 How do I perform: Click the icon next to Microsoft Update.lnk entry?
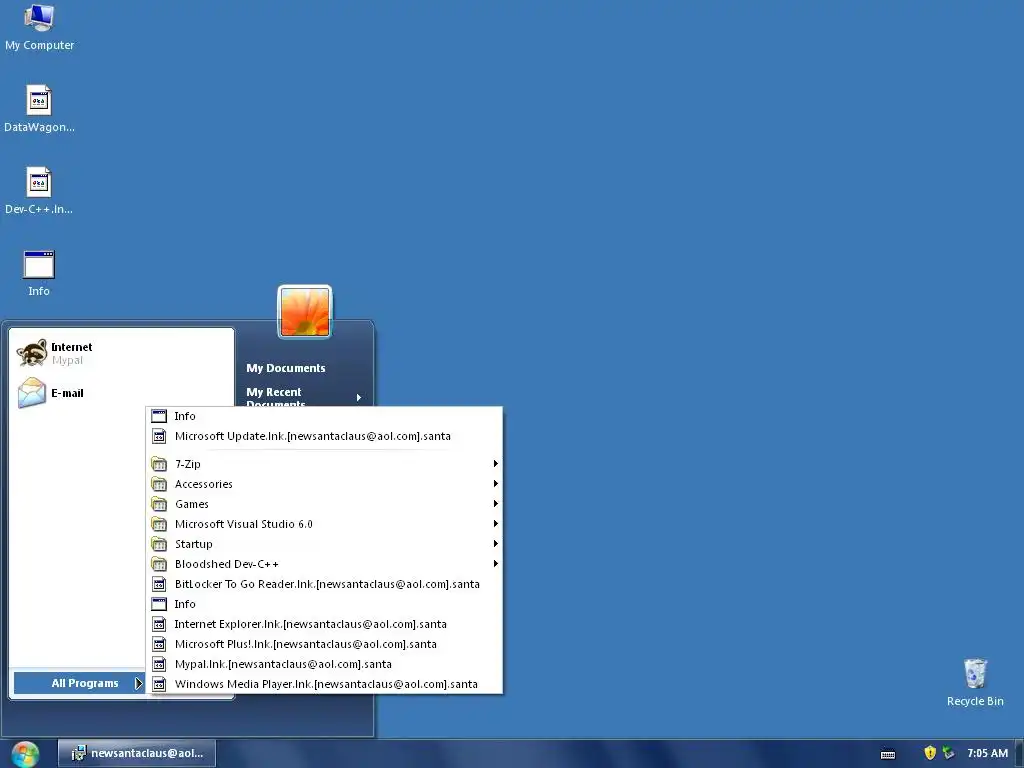click(x=159, y=436)
